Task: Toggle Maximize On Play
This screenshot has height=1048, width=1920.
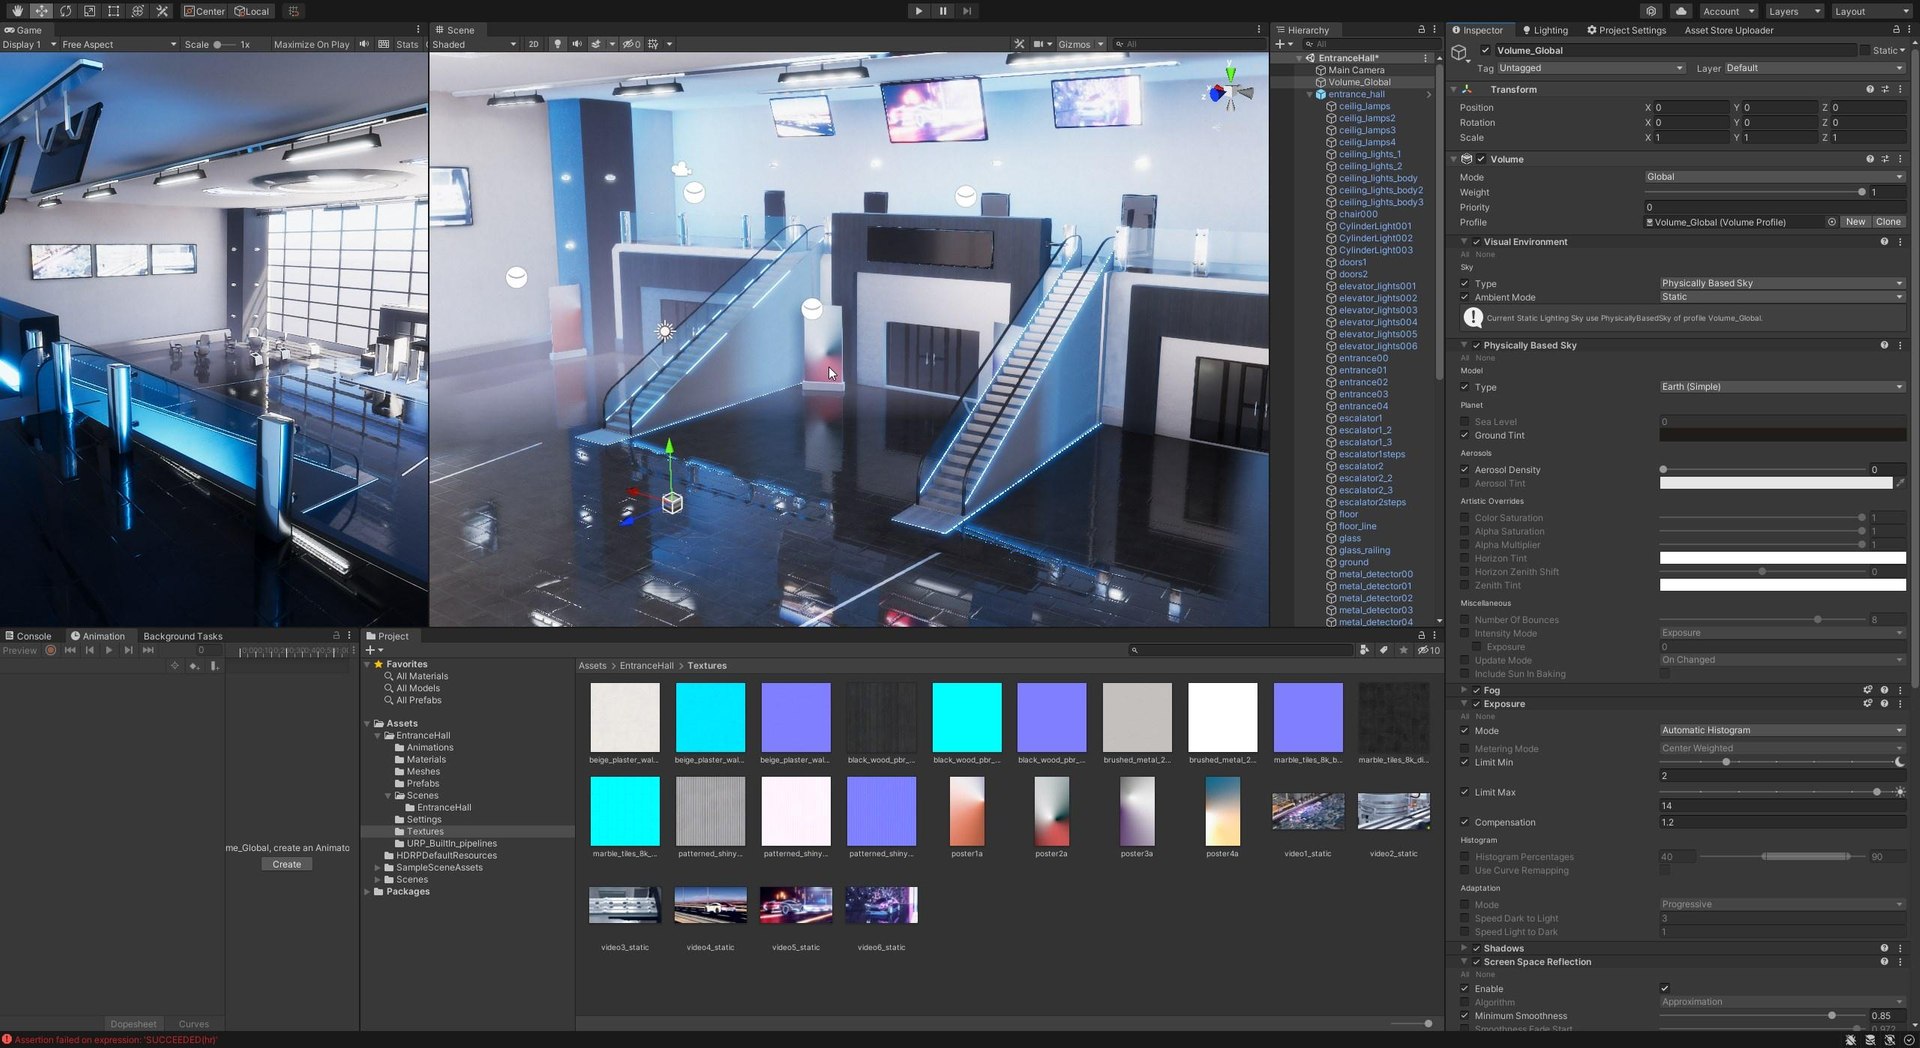Action: click(x=312, y=44)
